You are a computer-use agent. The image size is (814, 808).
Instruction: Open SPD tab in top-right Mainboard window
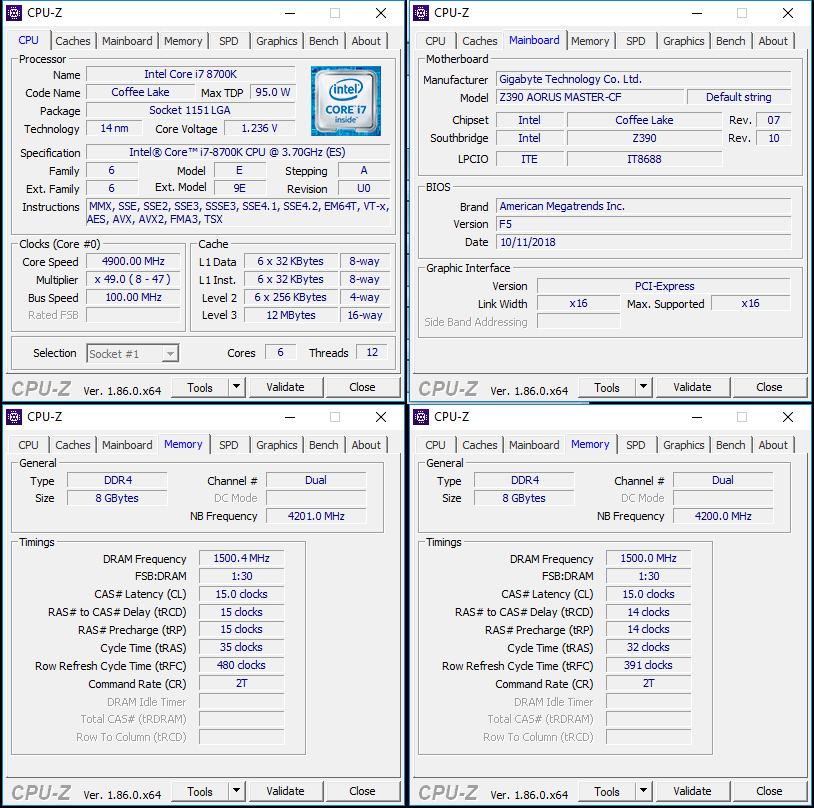tap(635, 41)
